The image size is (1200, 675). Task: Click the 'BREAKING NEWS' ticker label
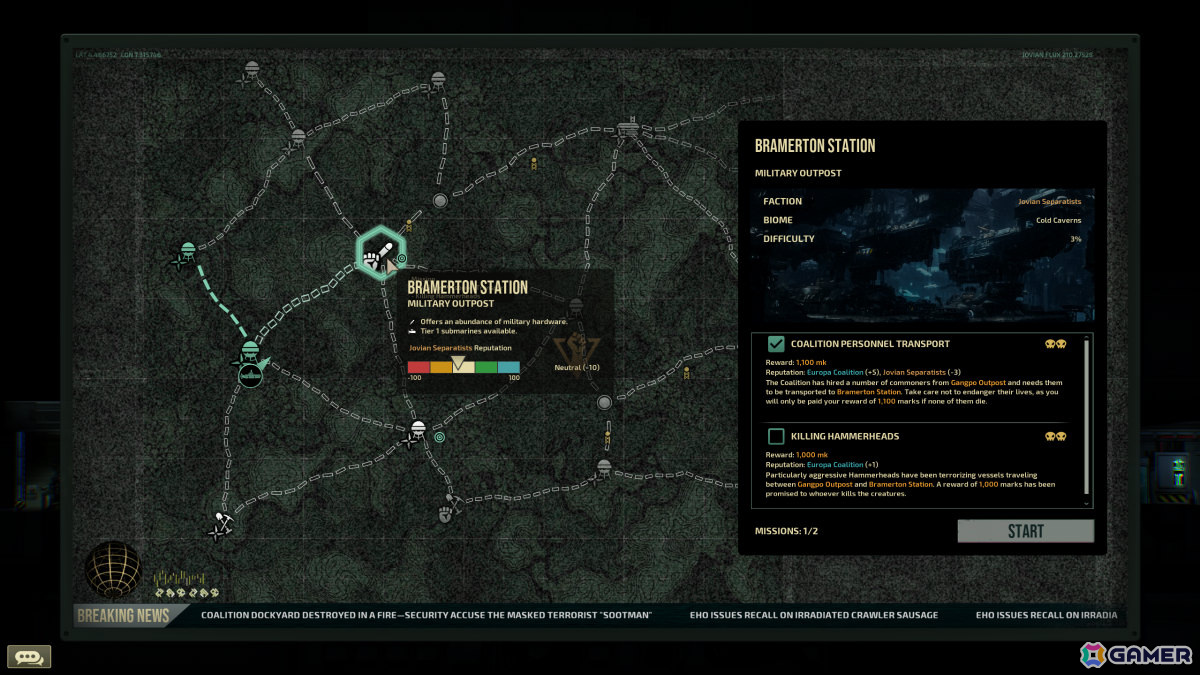[x=123, y=616]
